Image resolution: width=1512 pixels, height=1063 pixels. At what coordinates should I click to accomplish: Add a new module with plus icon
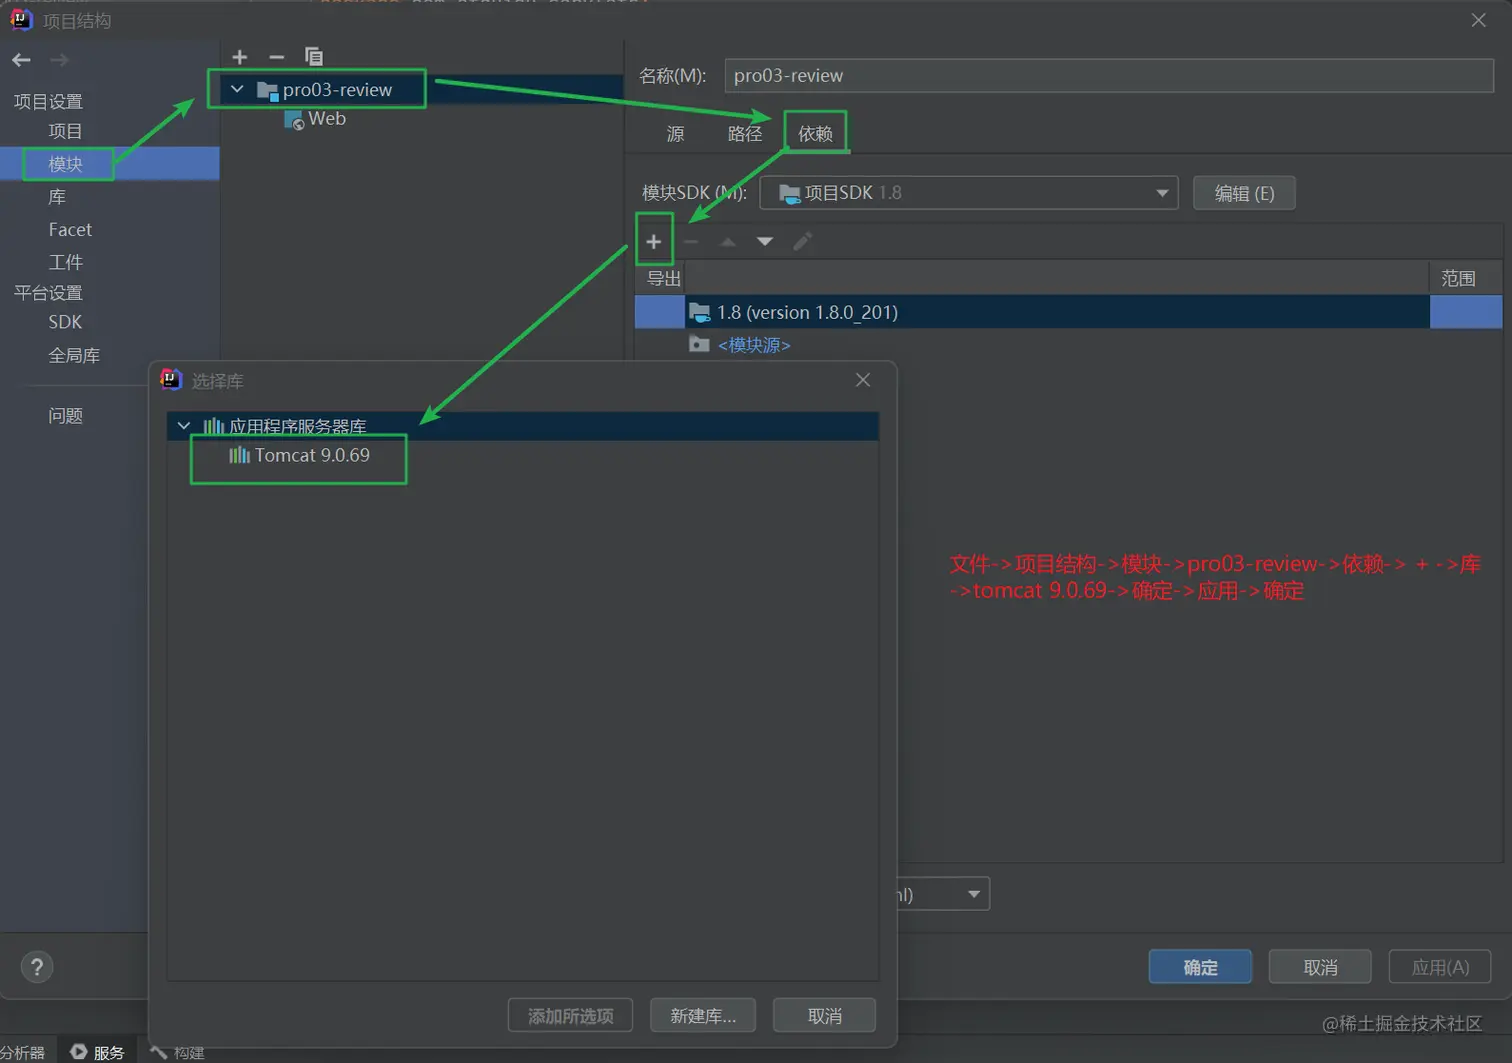(x=240, y=57)
